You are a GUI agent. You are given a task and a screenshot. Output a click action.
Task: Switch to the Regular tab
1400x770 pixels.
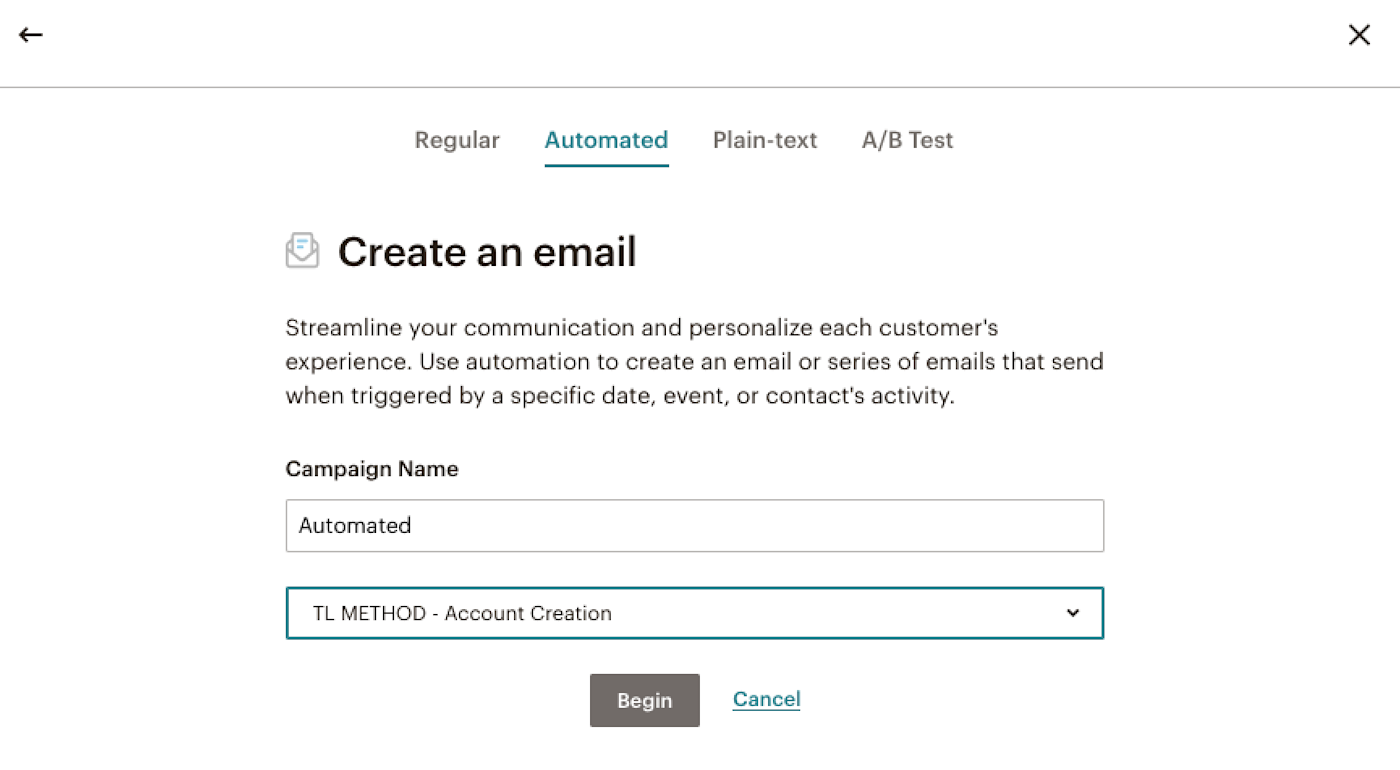tap(457, 140)
